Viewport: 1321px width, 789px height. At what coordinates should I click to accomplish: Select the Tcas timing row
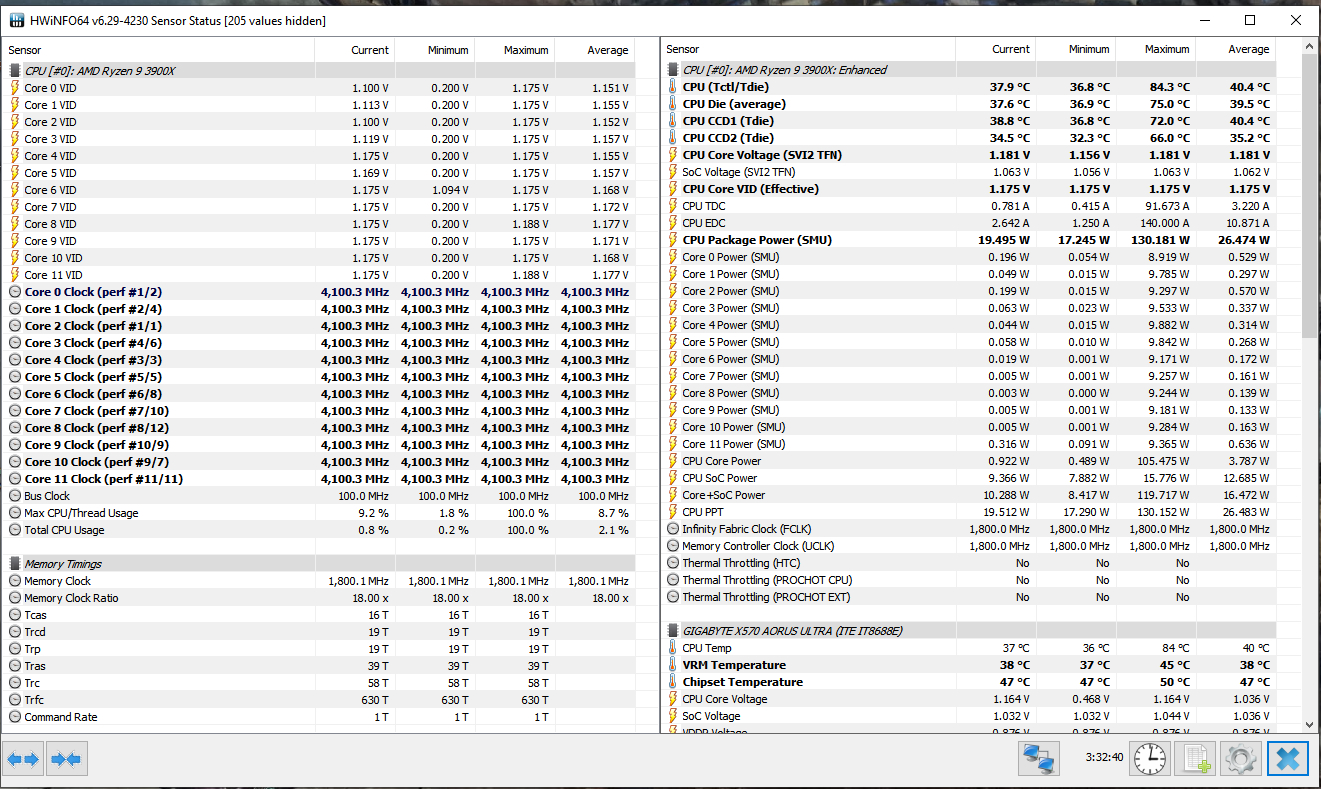(x=319, y=615)
